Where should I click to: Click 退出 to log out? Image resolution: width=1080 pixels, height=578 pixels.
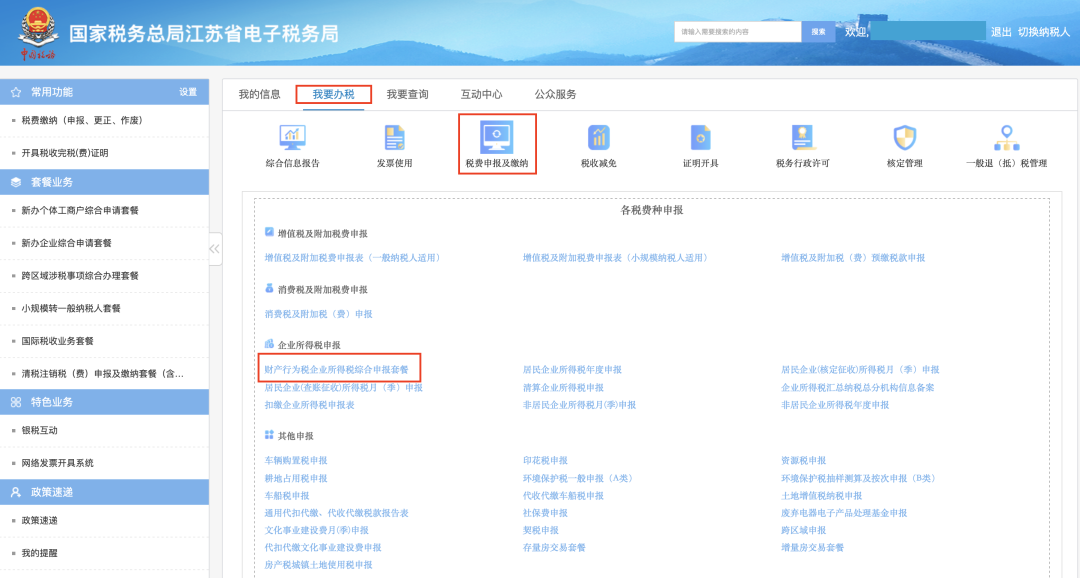(1008, 31)
